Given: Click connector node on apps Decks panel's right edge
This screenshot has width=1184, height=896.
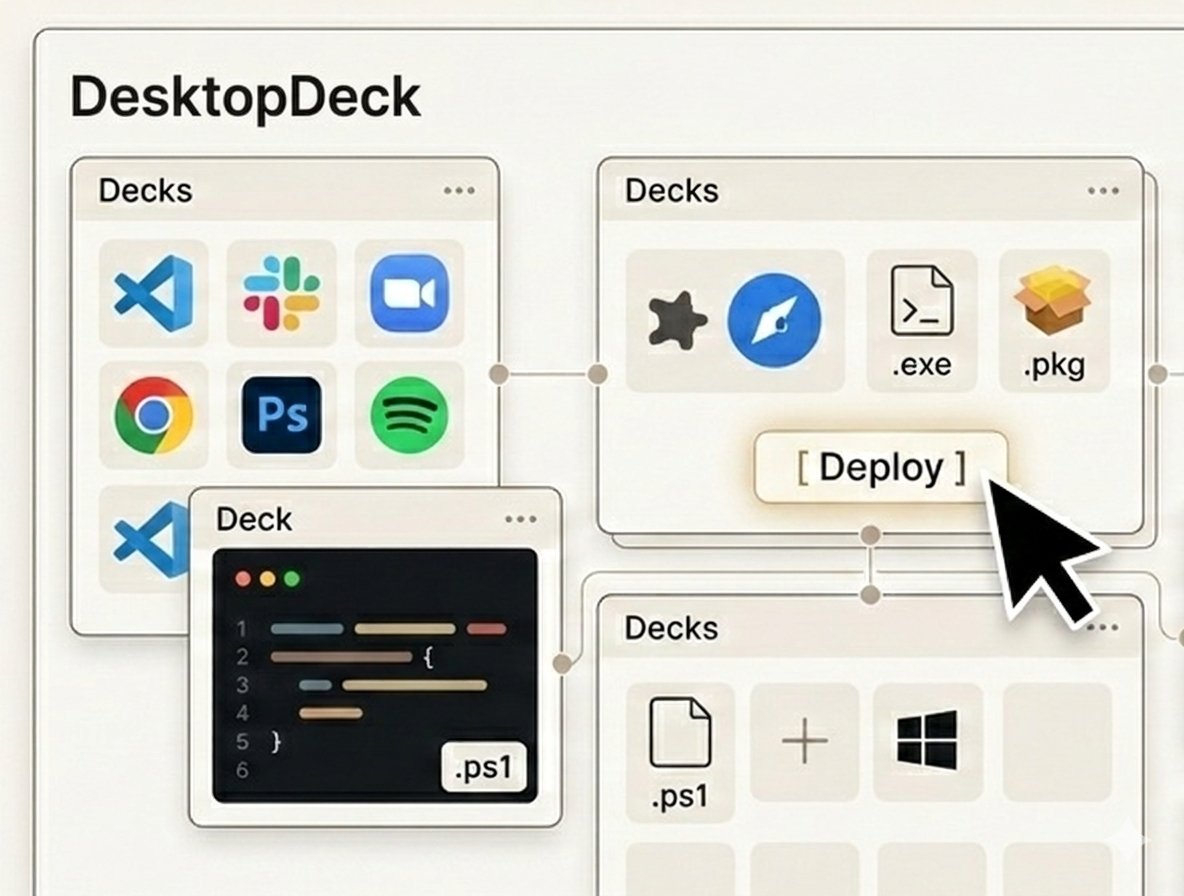Looking at the screenshot, I should coord(499,374).
